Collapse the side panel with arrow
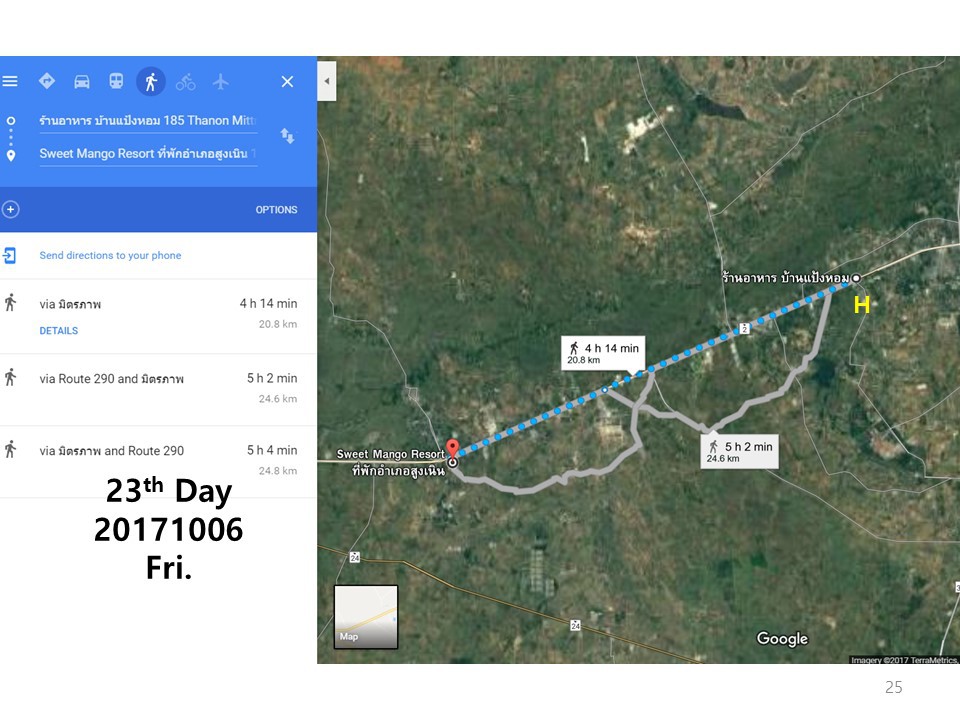Image resolution: width=960 pixels, height=720 pixels. (326, 81)
